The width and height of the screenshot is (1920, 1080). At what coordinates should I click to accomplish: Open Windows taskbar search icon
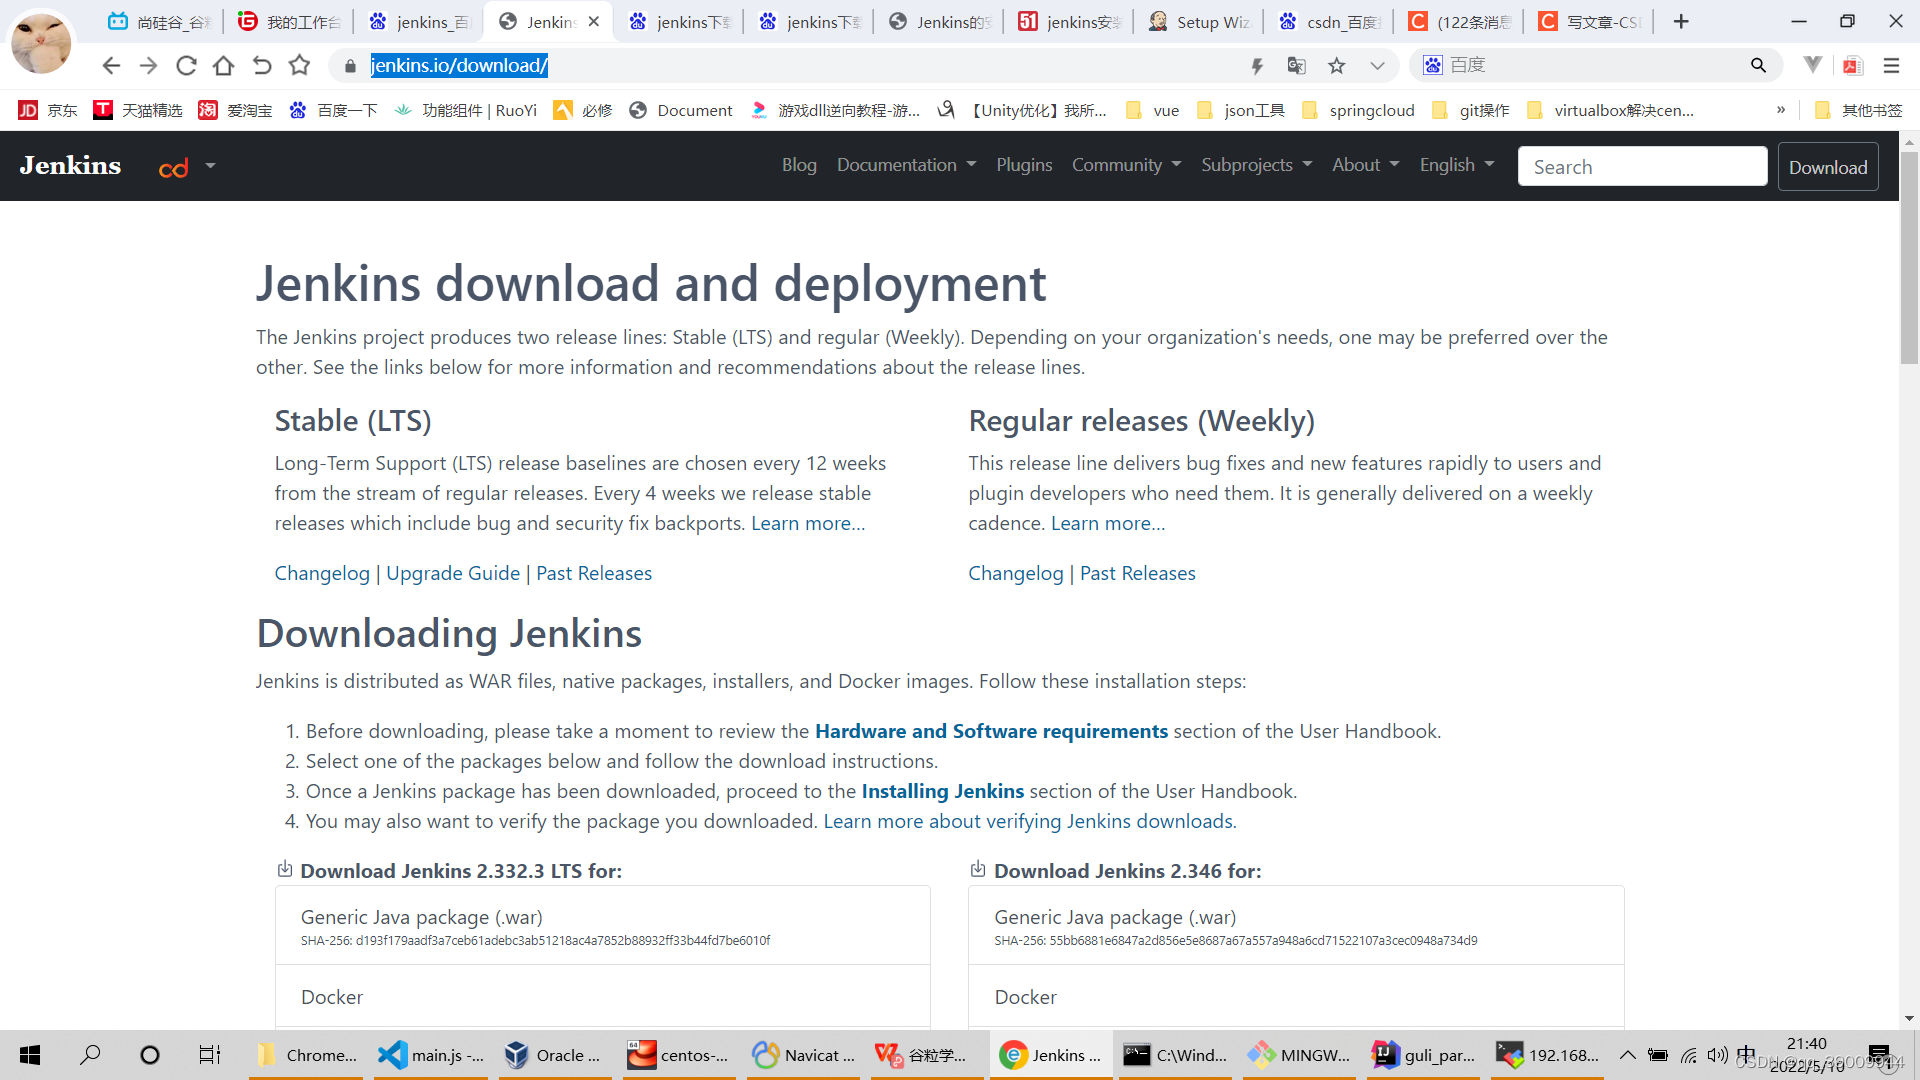pos(90,1054)
